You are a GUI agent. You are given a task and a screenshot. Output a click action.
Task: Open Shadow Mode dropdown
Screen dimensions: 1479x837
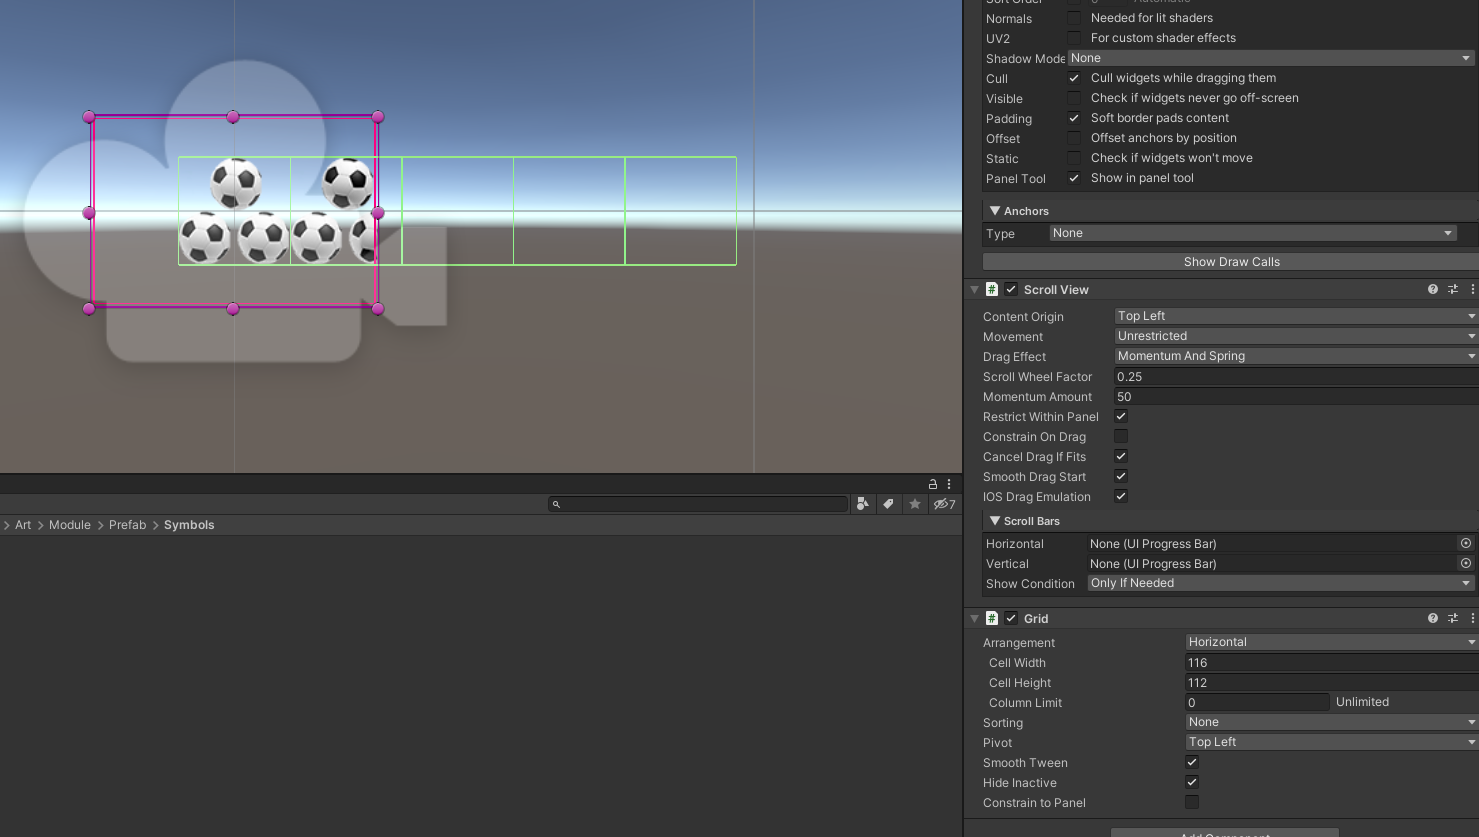1271,58
